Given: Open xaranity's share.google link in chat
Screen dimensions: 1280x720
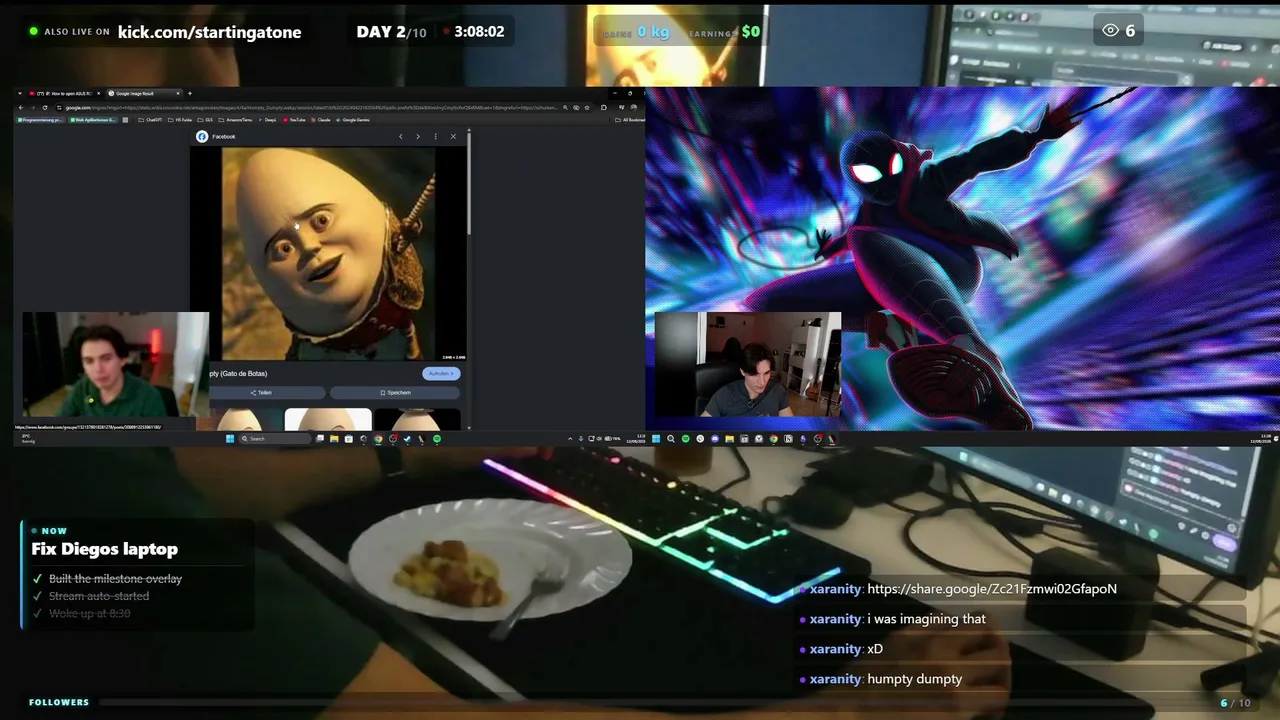Looking at the screenshot, I should (992, 589).
